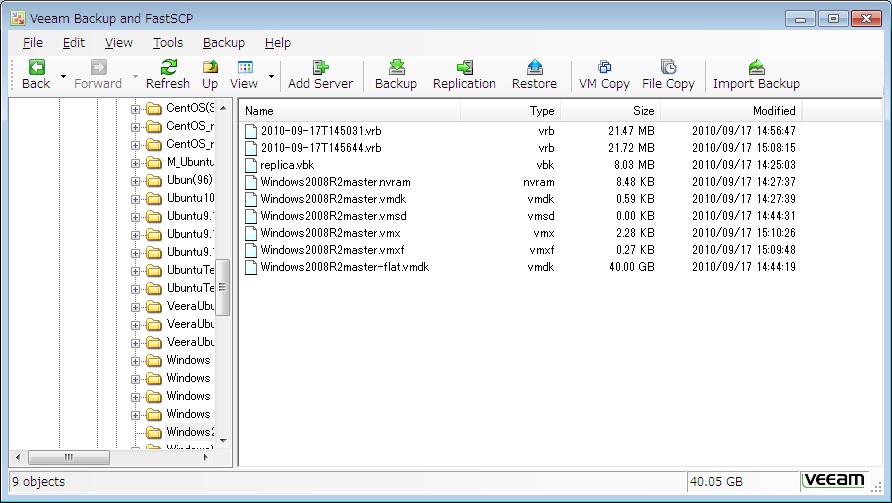Open the View options dropdown arrow

tap(271, 76)
